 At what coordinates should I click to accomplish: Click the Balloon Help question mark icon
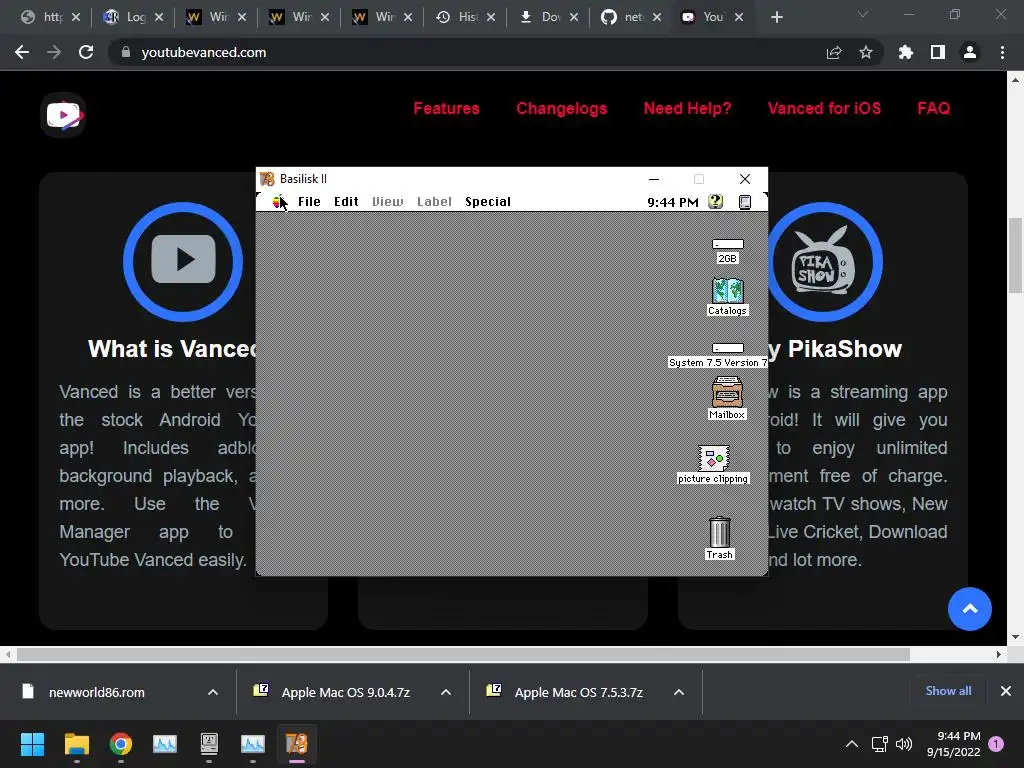click(x=716, y=202)
